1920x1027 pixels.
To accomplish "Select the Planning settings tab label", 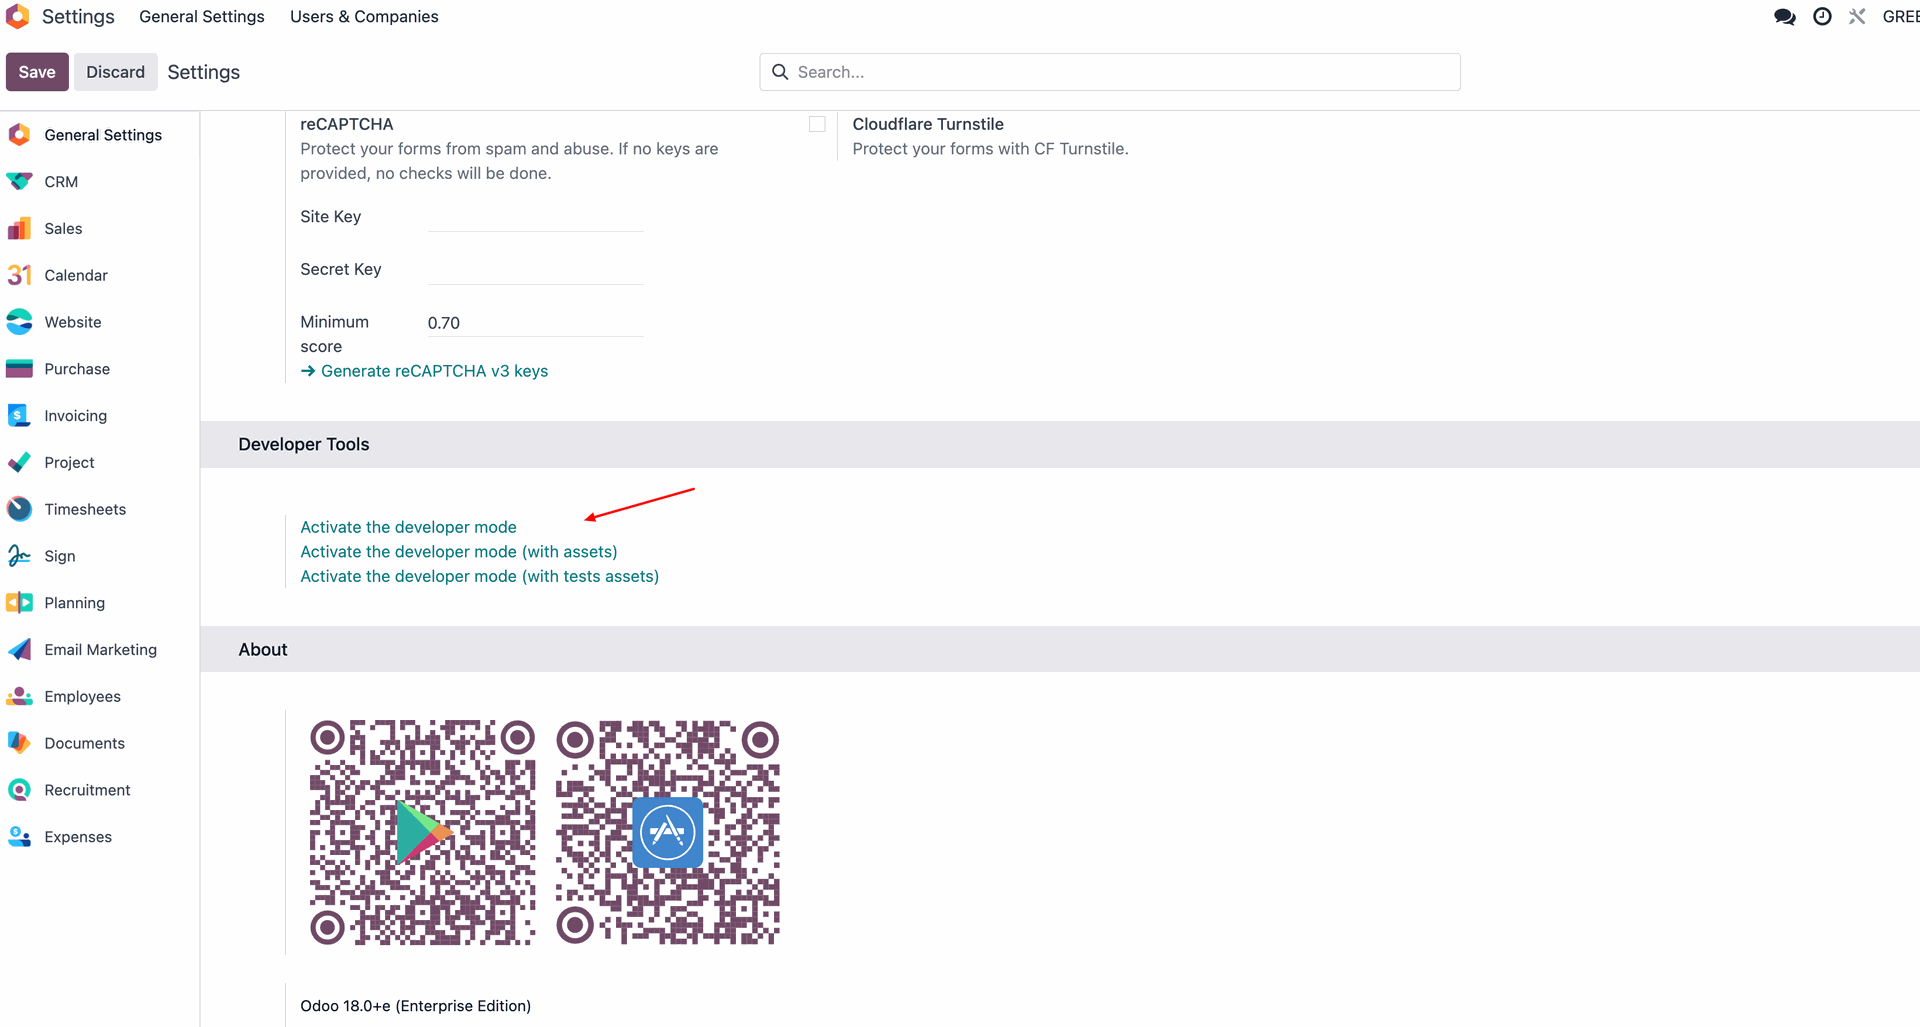I will 75,603.
